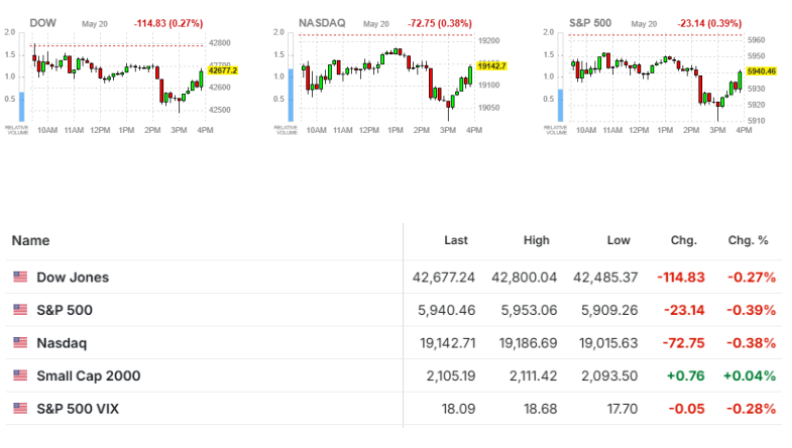Click S&P 500 VIX last value 18.09

459,409
